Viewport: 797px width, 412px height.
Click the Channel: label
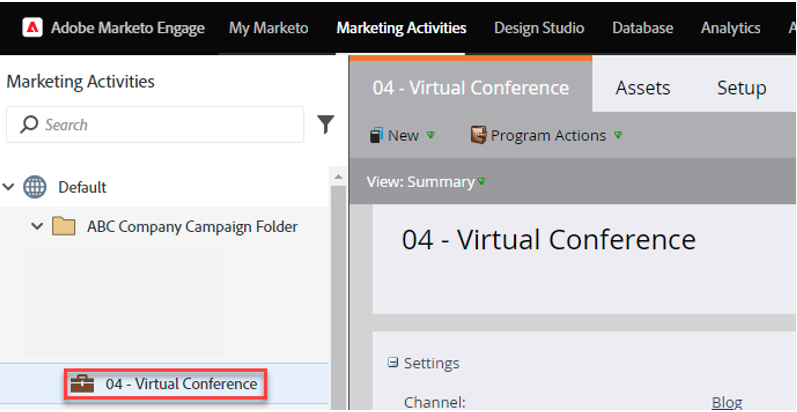pyautogui.click(x=434, y=402)
